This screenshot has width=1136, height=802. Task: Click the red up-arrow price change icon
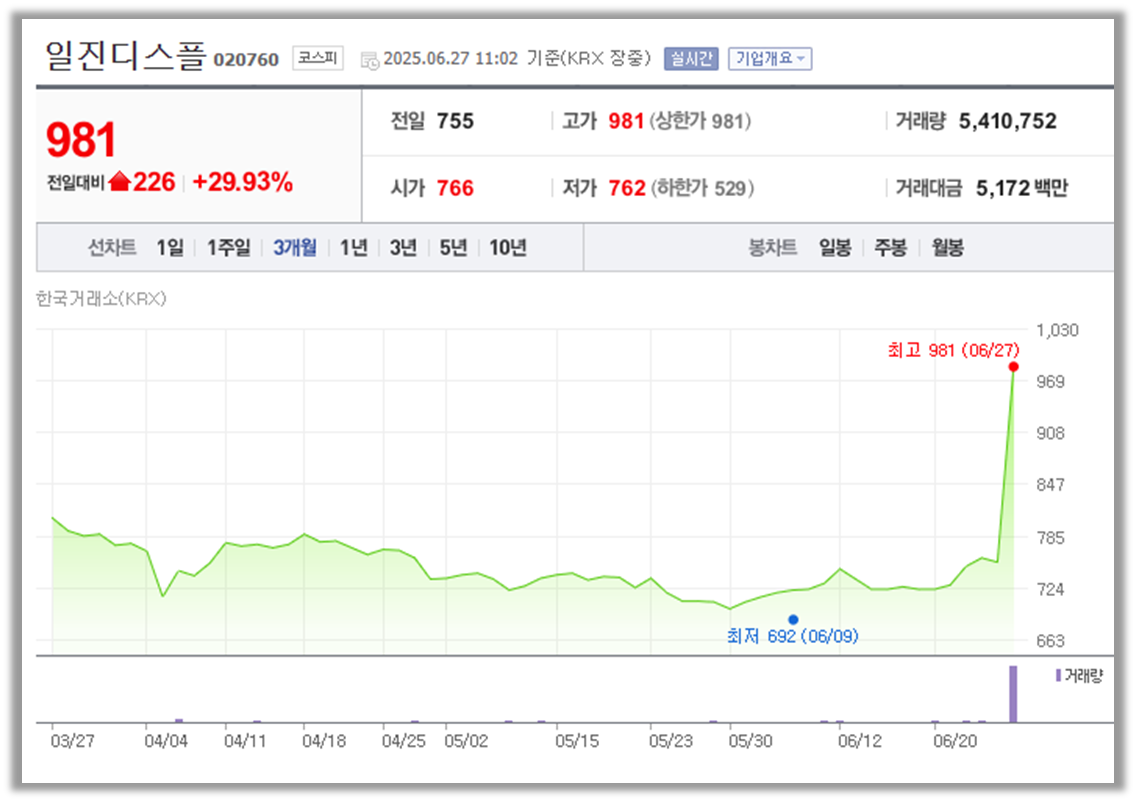pyautogui.click(x=120, y=181)
